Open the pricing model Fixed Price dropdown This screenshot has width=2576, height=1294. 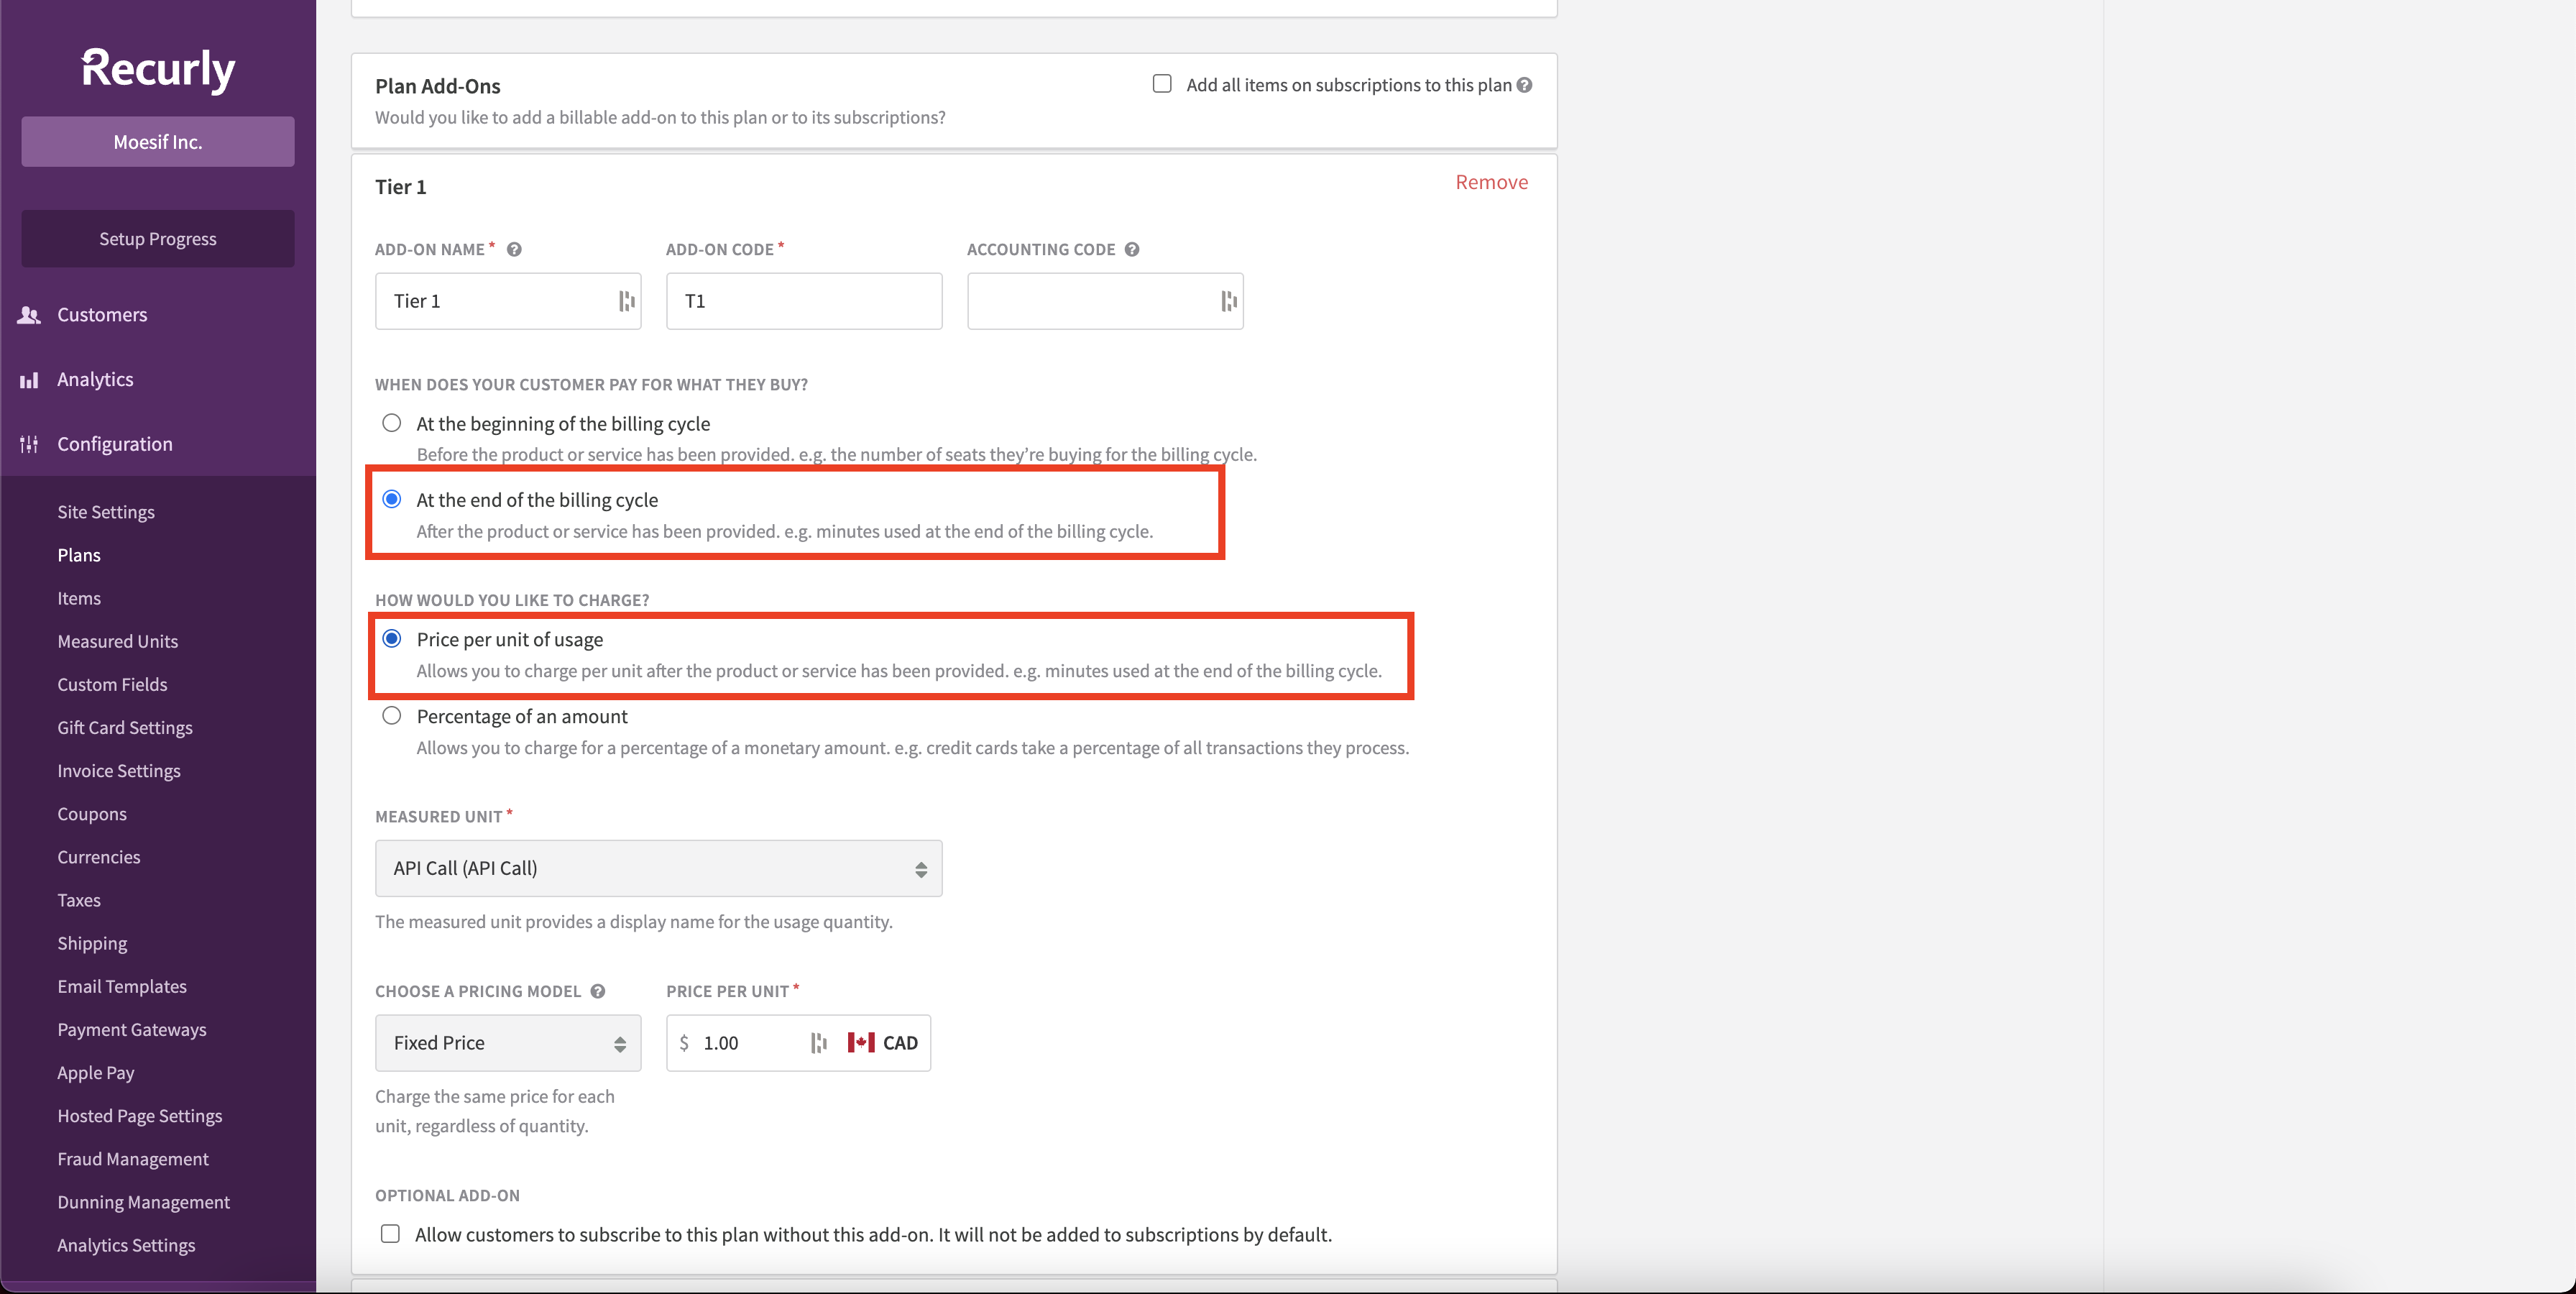pyautogui.click(x=508, y=1043)
